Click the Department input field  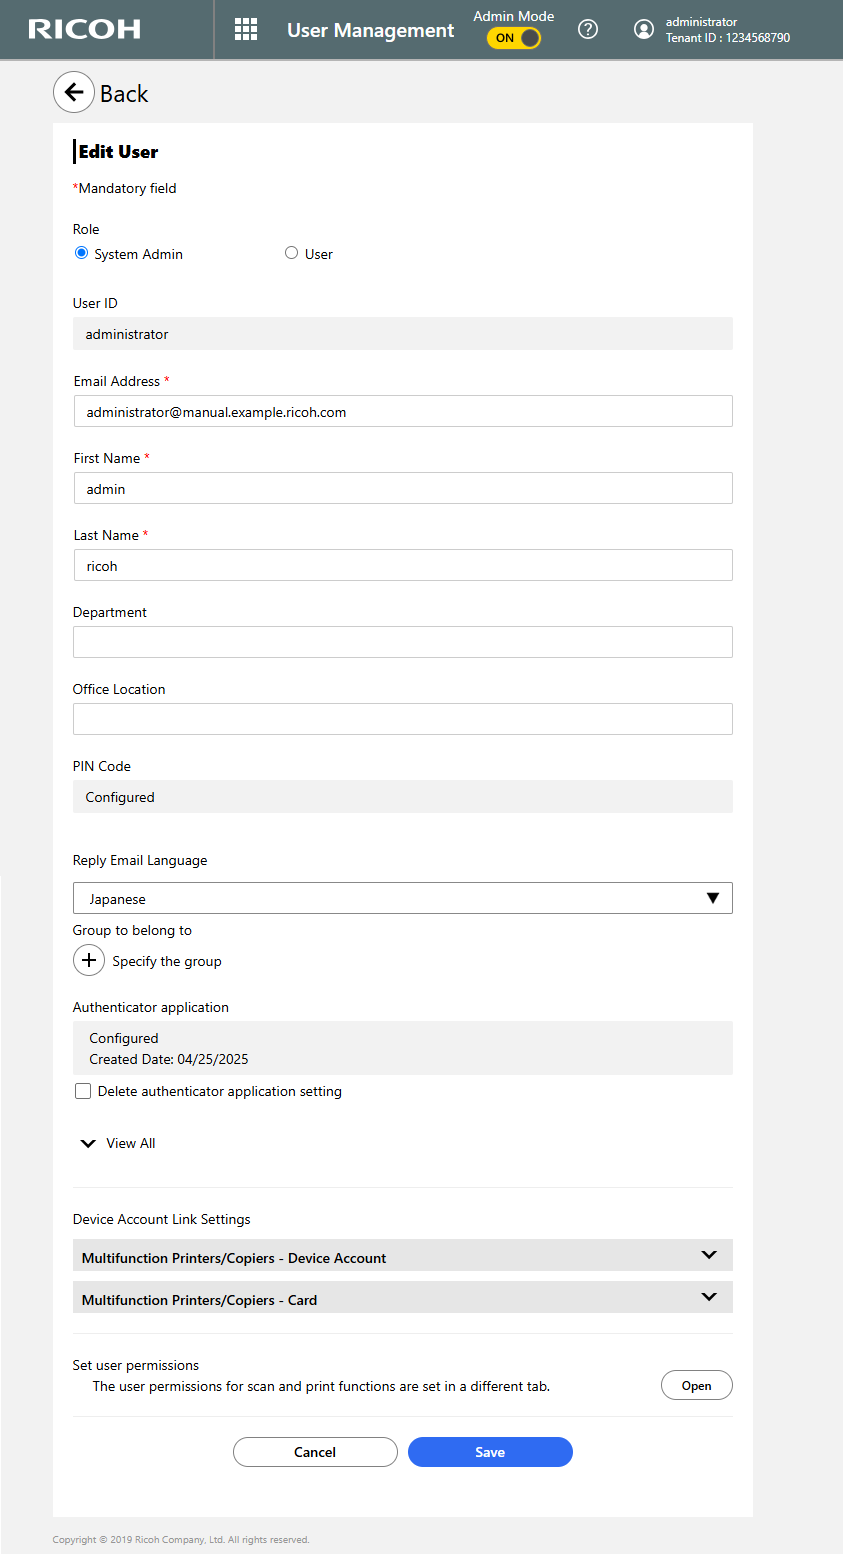pos(402,642)
